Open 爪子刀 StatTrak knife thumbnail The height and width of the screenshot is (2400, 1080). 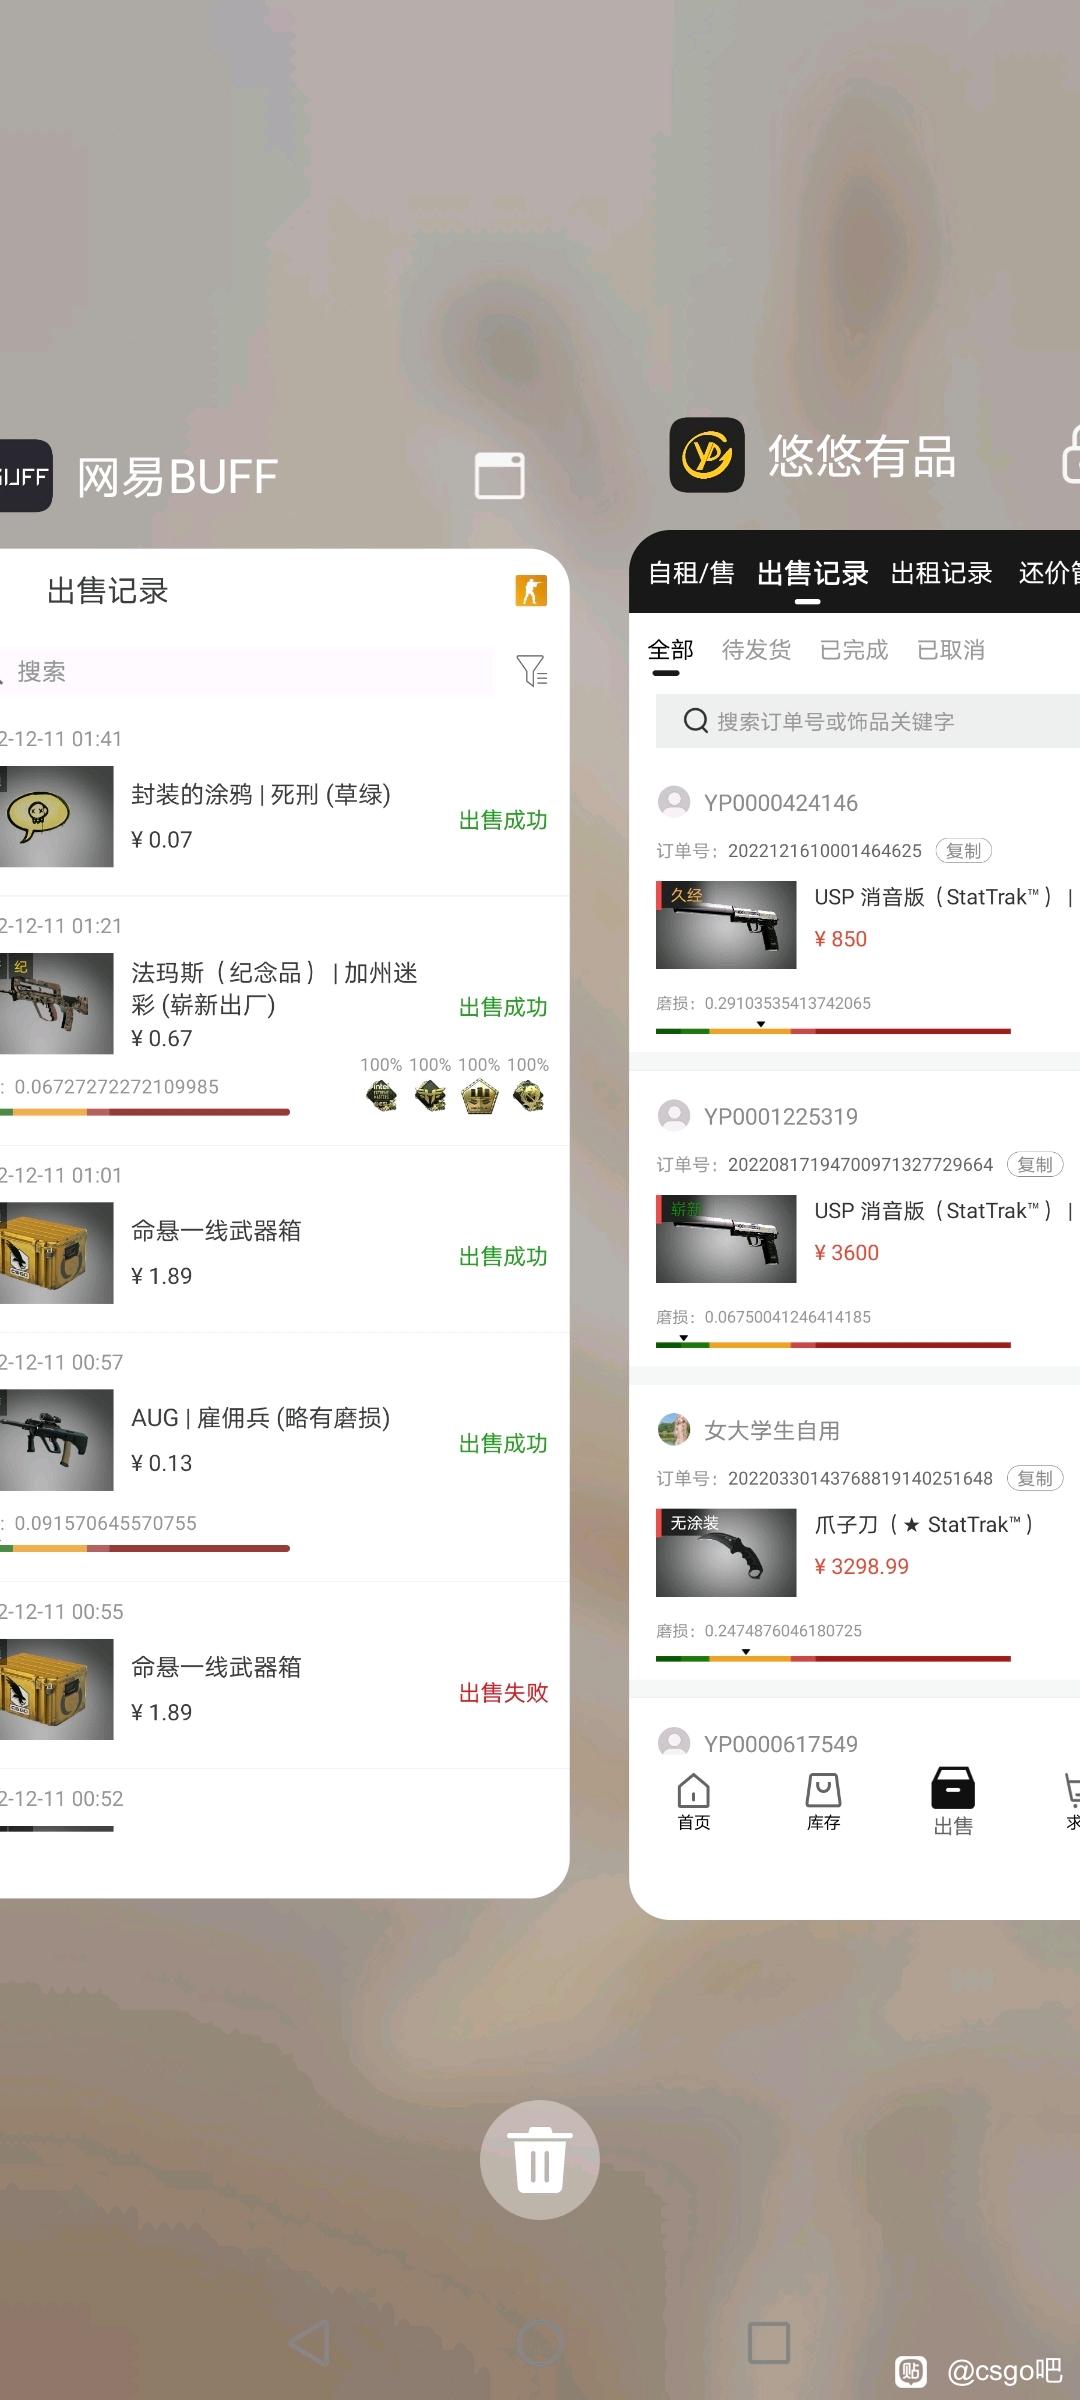(x=726, y=1552)
